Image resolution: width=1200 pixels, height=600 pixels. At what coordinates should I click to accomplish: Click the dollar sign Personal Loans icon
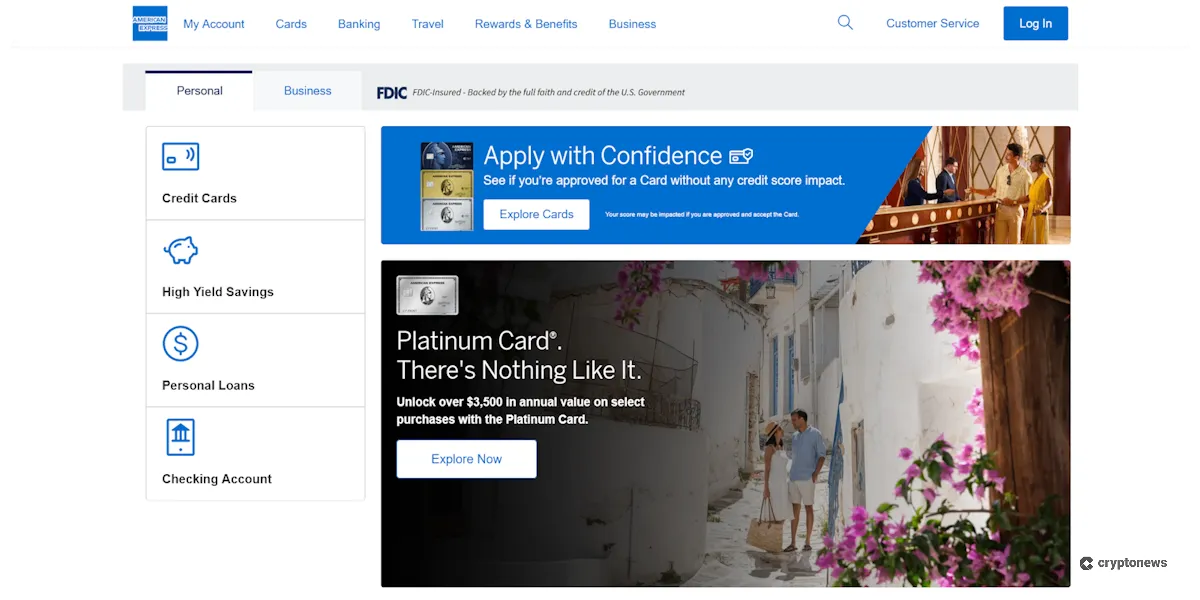coord(180,343)
